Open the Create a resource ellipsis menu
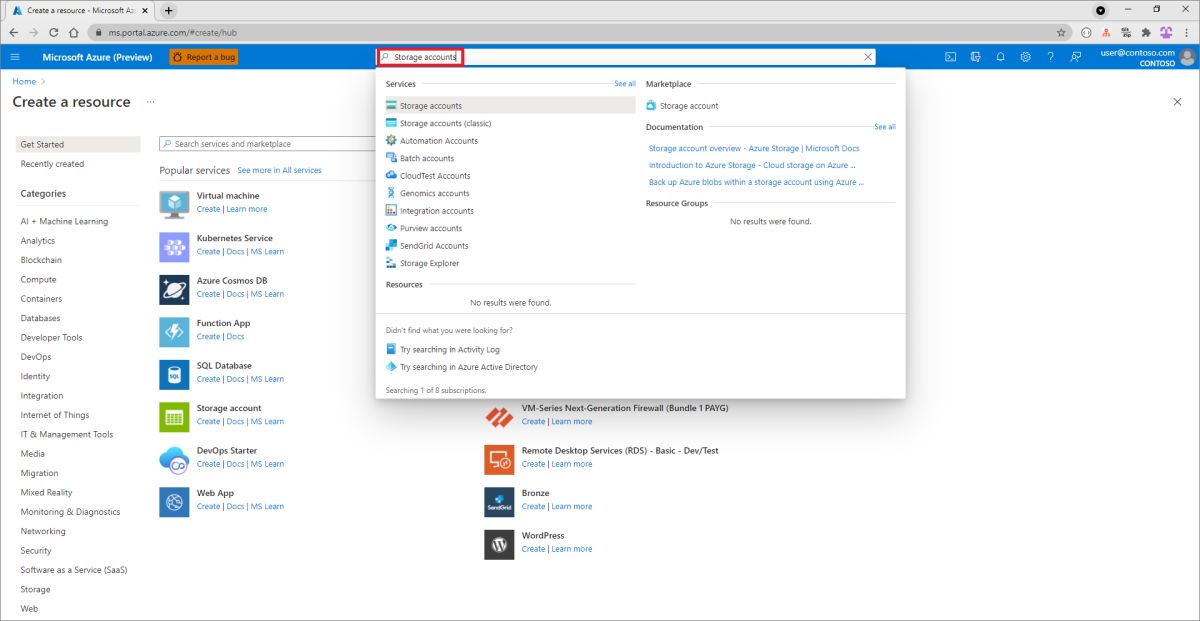 151,102
